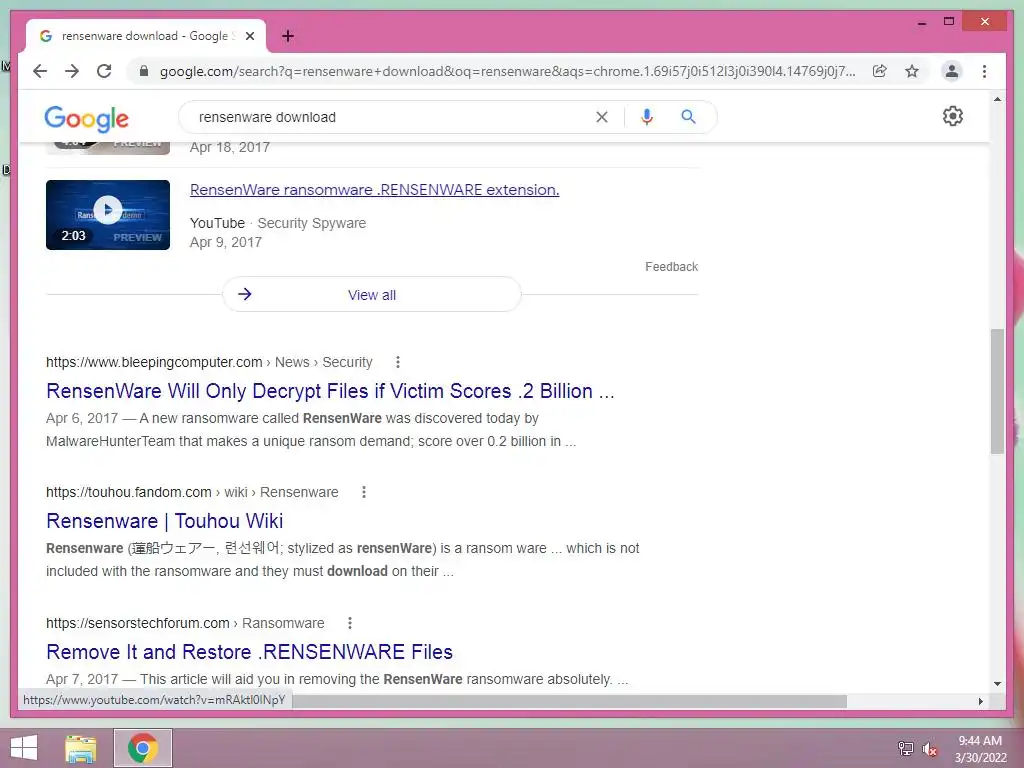Click the touhou.fandom.com breadcrumb URL

pyautogui.click(x=192, y=492)
